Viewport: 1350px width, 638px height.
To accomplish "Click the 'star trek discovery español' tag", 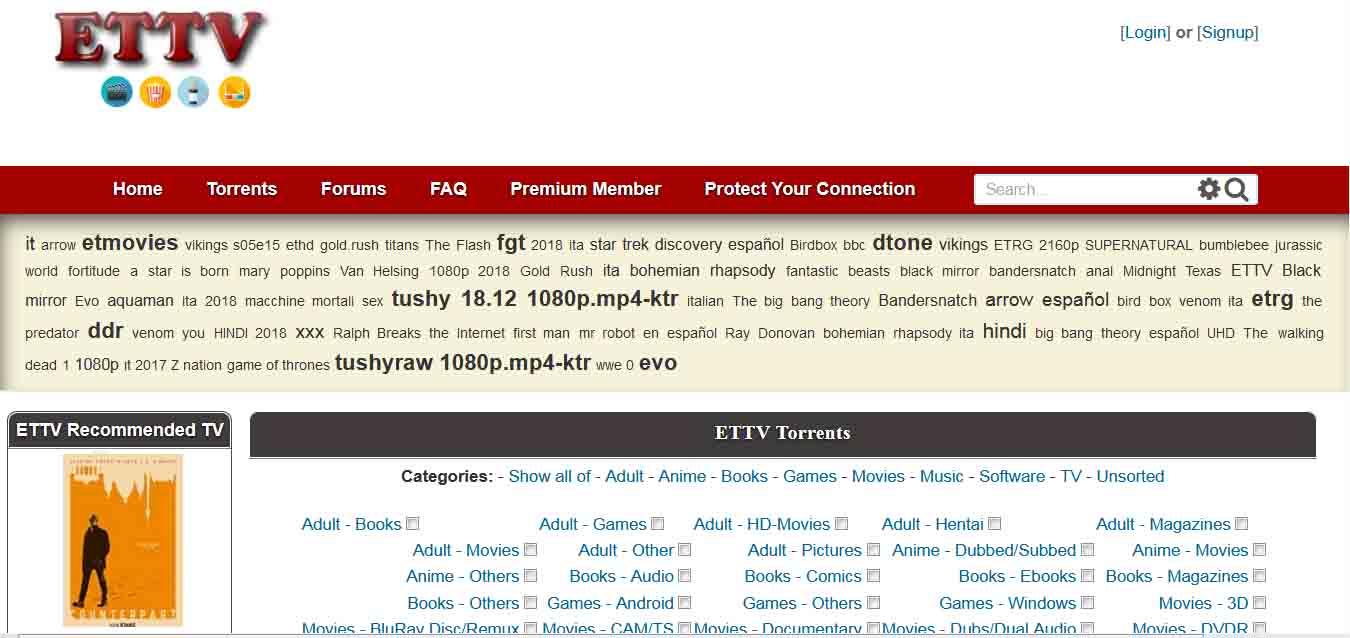I will (687, 245).
